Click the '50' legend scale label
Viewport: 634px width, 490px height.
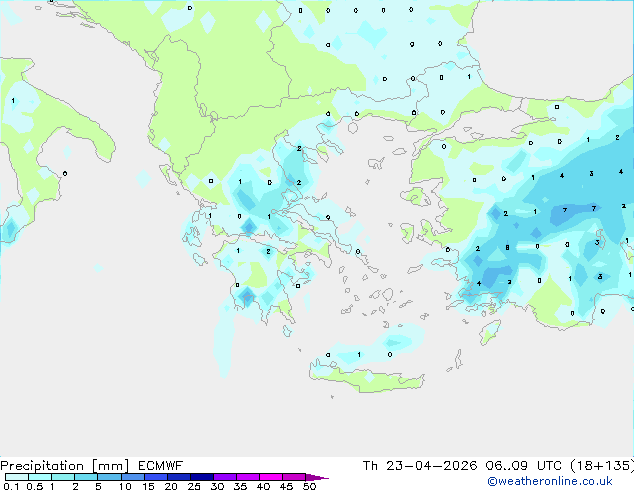pyautogui.click(x=309, y=486)
